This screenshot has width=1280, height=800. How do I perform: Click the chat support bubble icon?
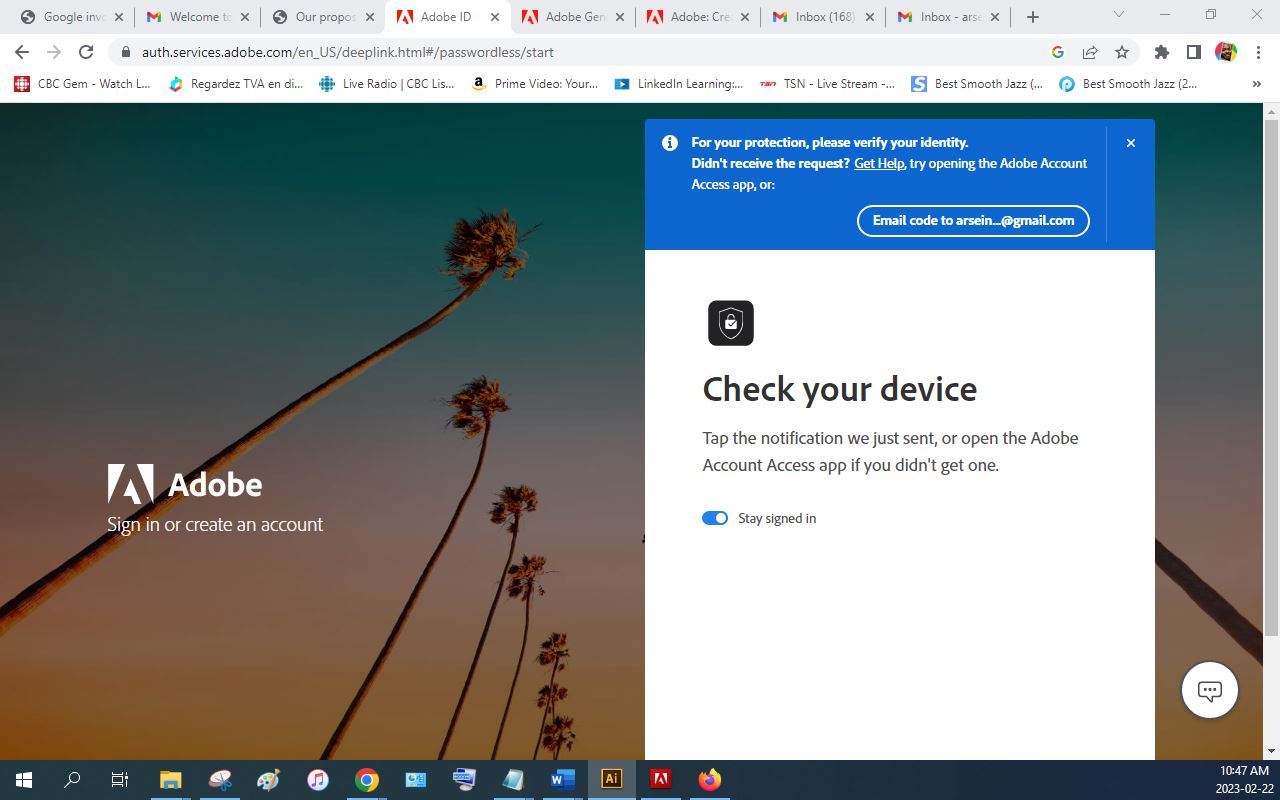(1209, 690)
